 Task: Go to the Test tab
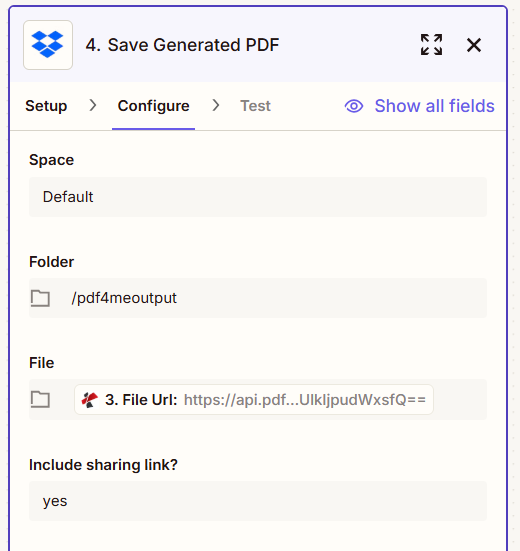pos(255,106)
